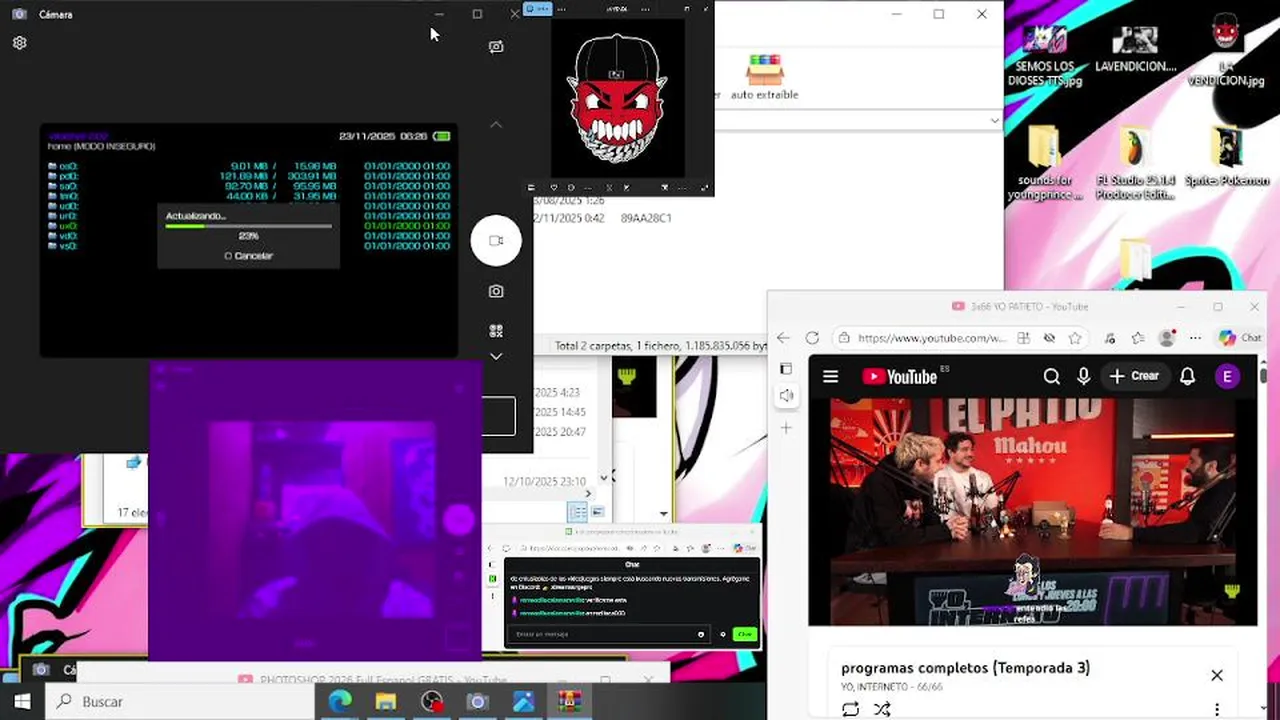This screenshot has width=1280, height=720.
Task: Select barcode scan mode in Camera app
Action: [496, 331]
